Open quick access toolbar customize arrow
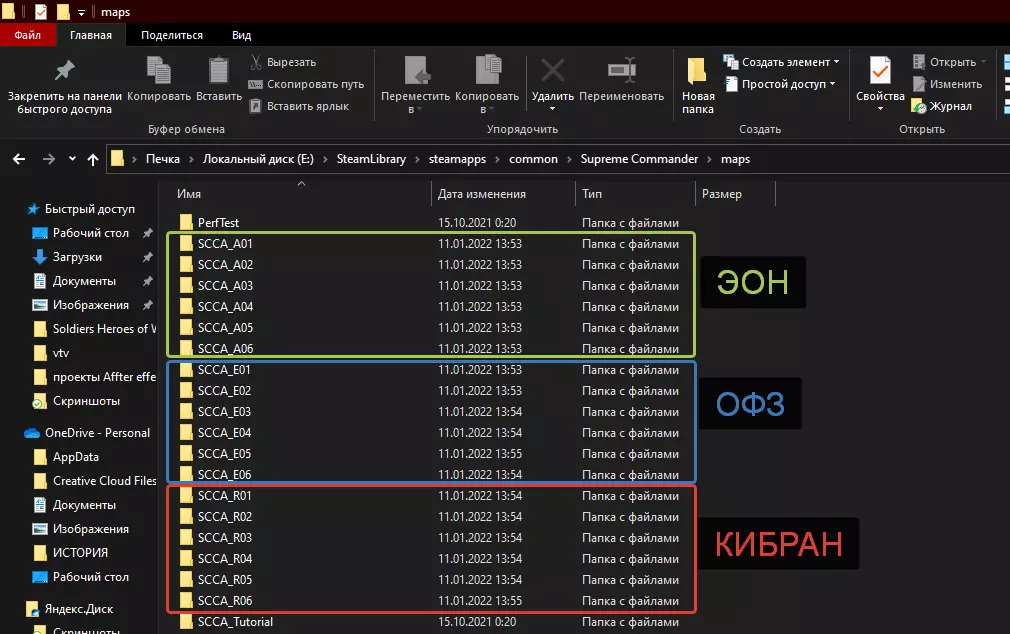The width and height of the screenshot is (1010, 634). pyautogui.click(x=81, y=12)
